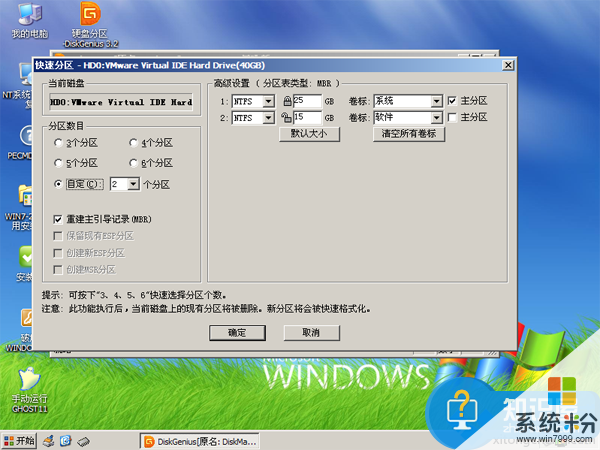Click the clear all volume labels button
Viewport: 600px width, 450px height.
point(409,134)
